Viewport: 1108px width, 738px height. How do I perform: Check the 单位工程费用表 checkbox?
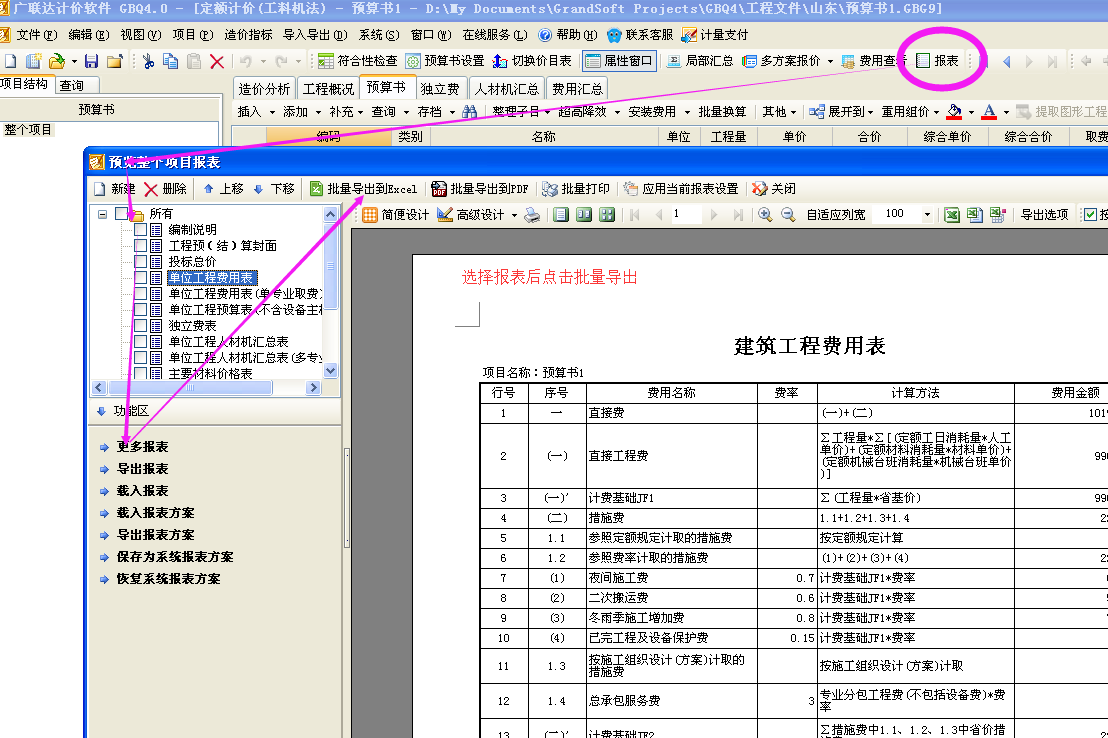(140, 277)
